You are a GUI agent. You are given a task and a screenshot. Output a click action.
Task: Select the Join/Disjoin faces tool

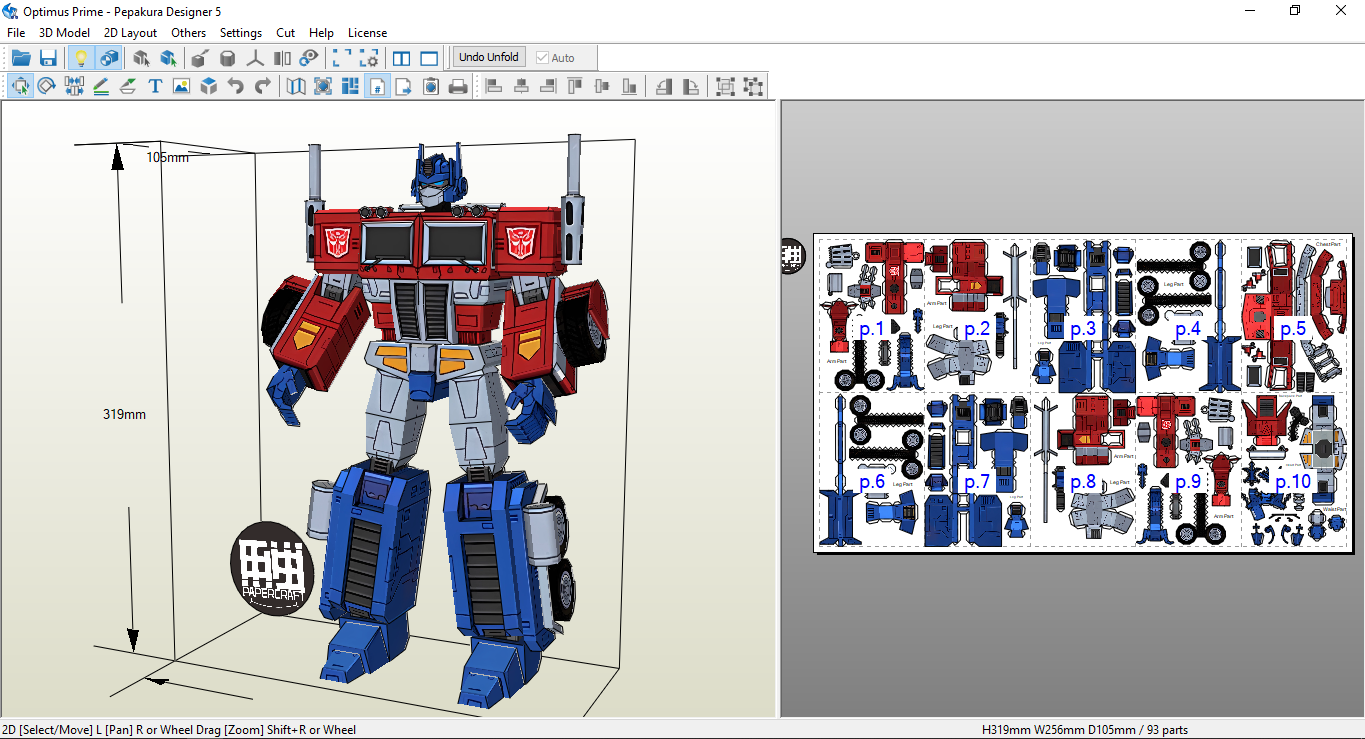[x=74, y=86]
